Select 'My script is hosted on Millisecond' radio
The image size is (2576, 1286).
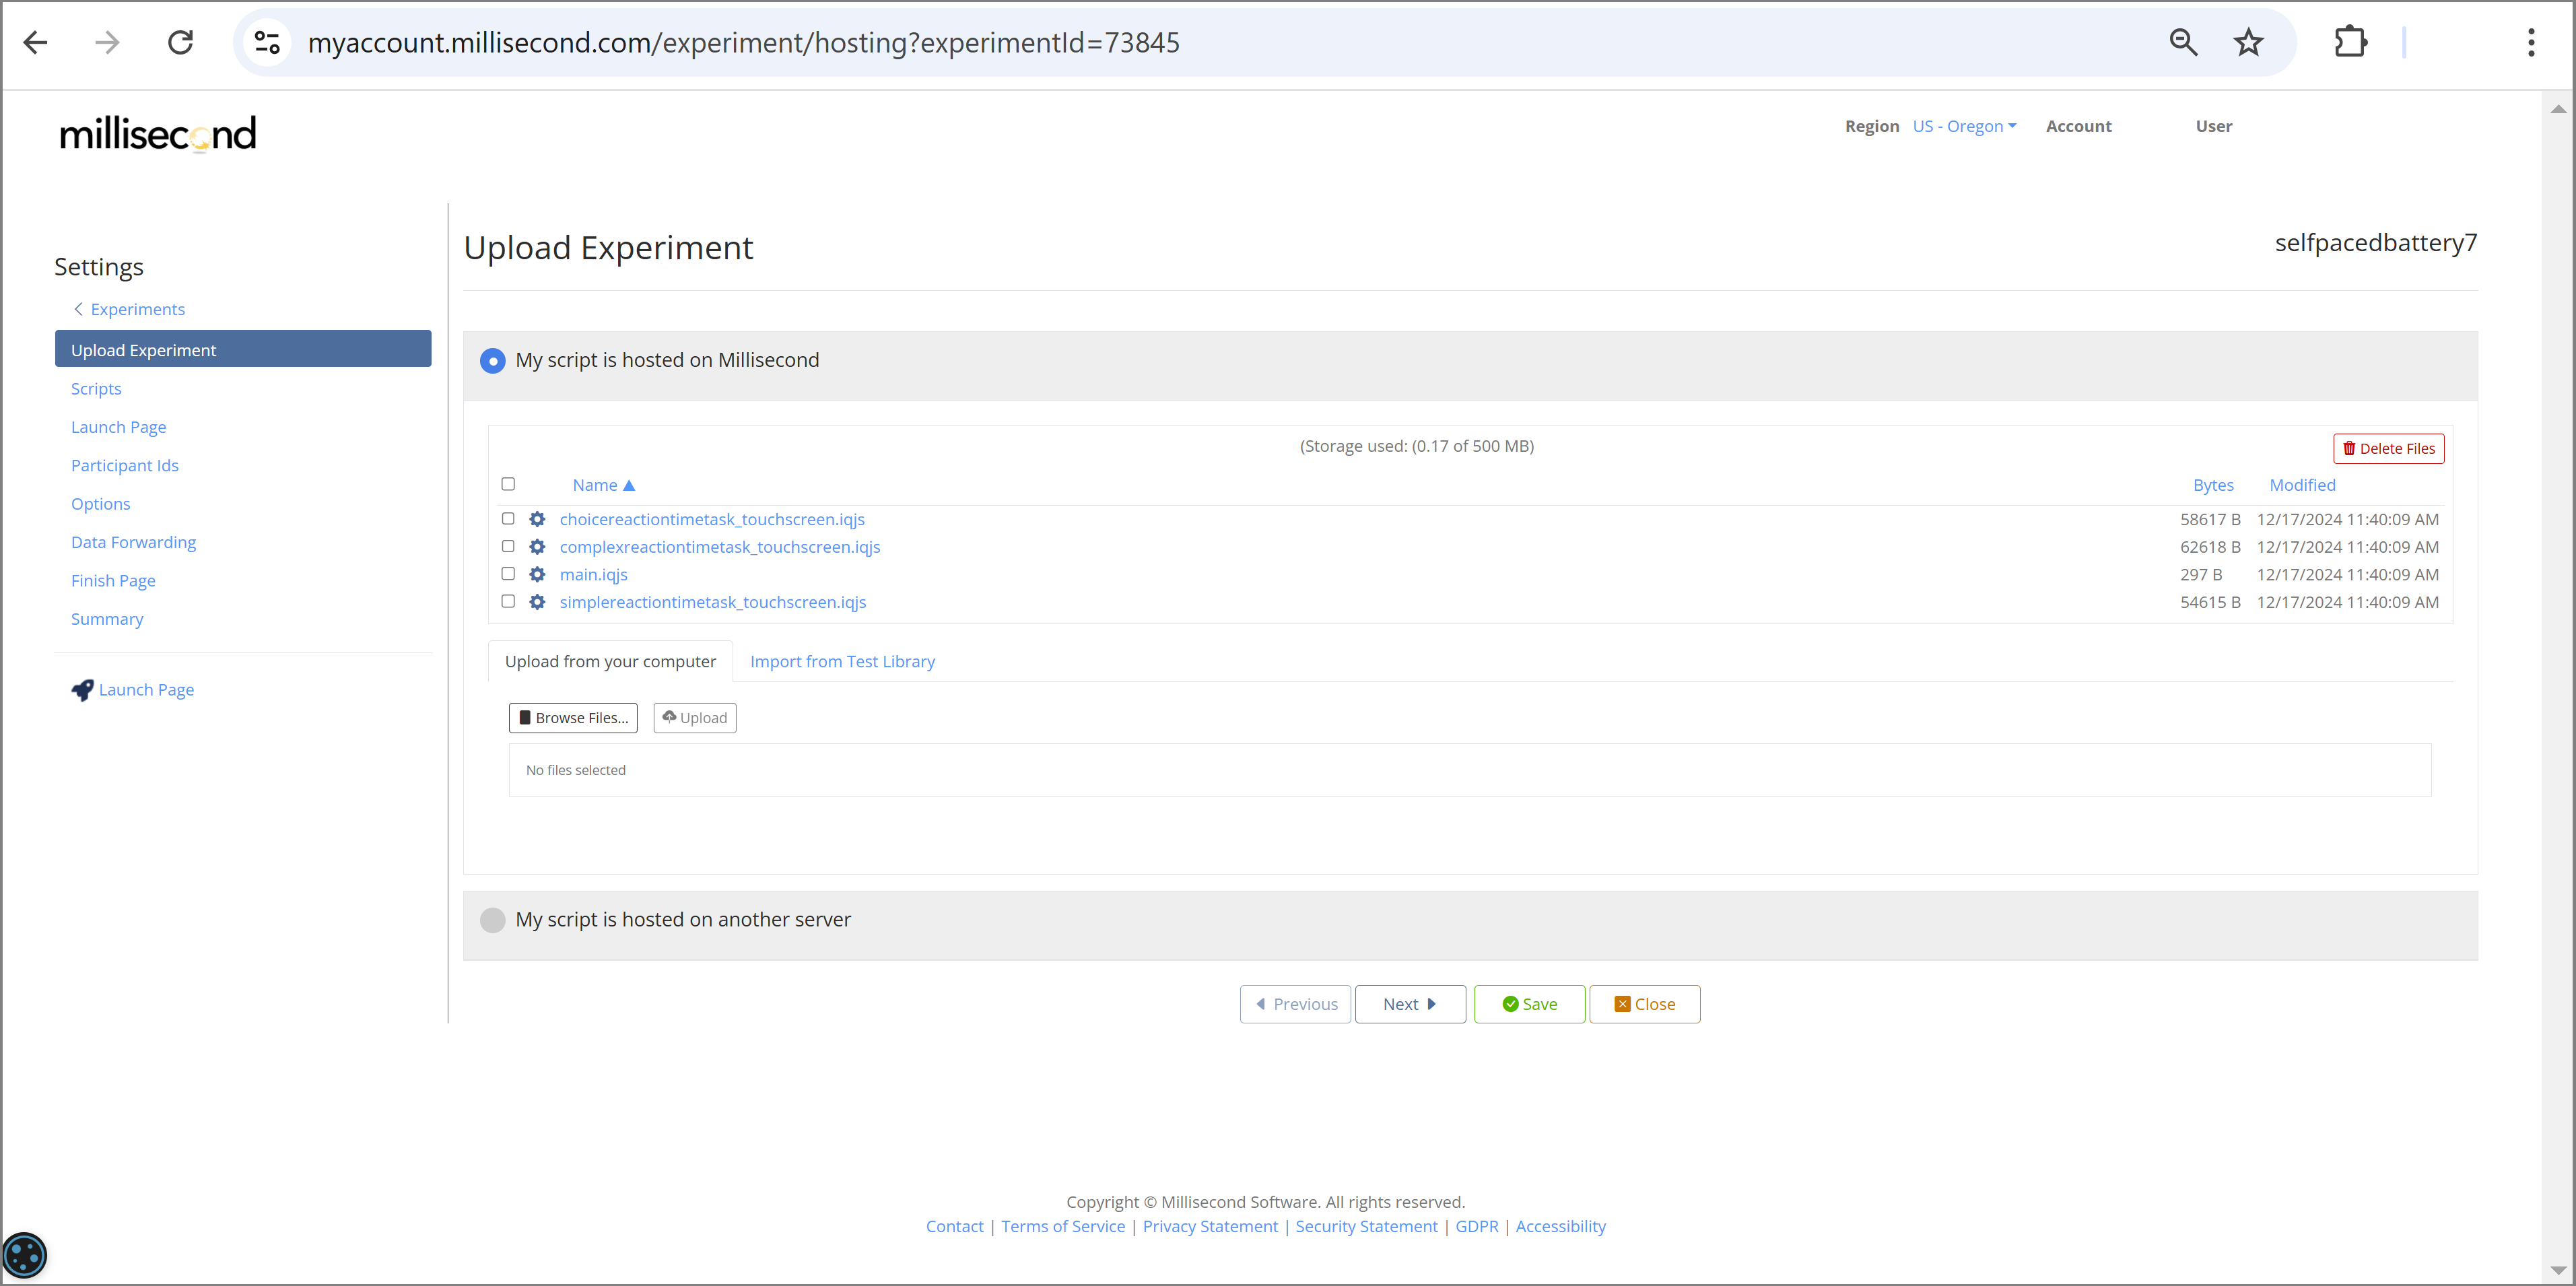point(493,361)
